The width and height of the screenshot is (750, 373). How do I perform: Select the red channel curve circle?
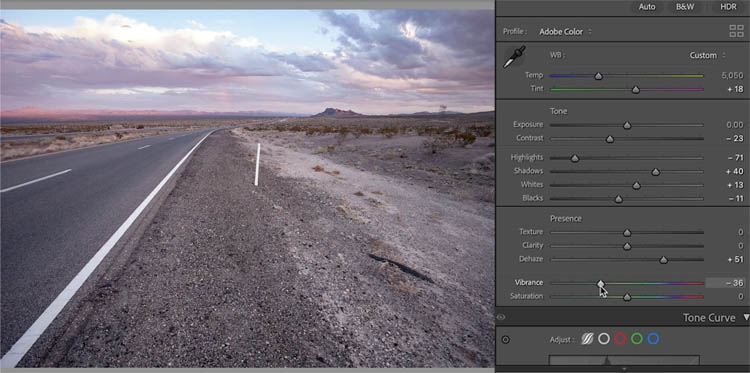click(x=620, y=339)
